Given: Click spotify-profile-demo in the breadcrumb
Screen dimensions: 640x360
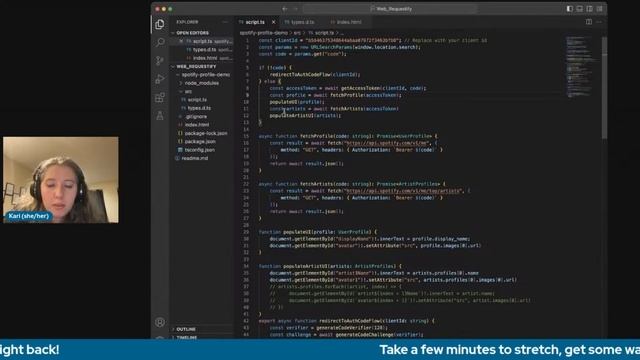Looking at the screenshot, I should coord(264,33).
